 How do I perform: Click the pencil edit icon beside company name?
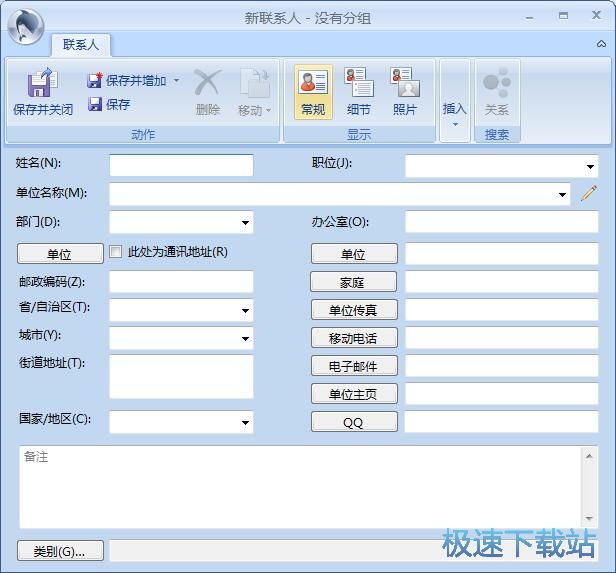point(588,193)
